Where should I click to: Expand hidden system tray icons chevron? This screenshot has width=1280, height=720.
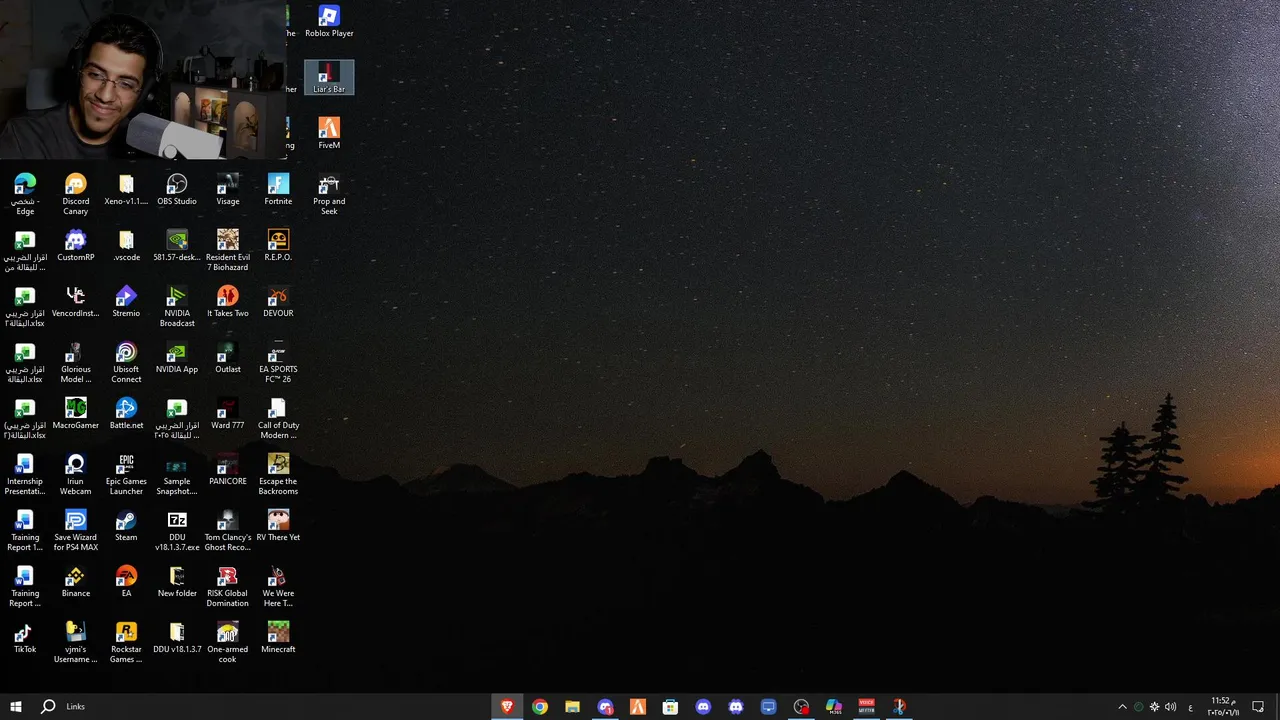1122,707
